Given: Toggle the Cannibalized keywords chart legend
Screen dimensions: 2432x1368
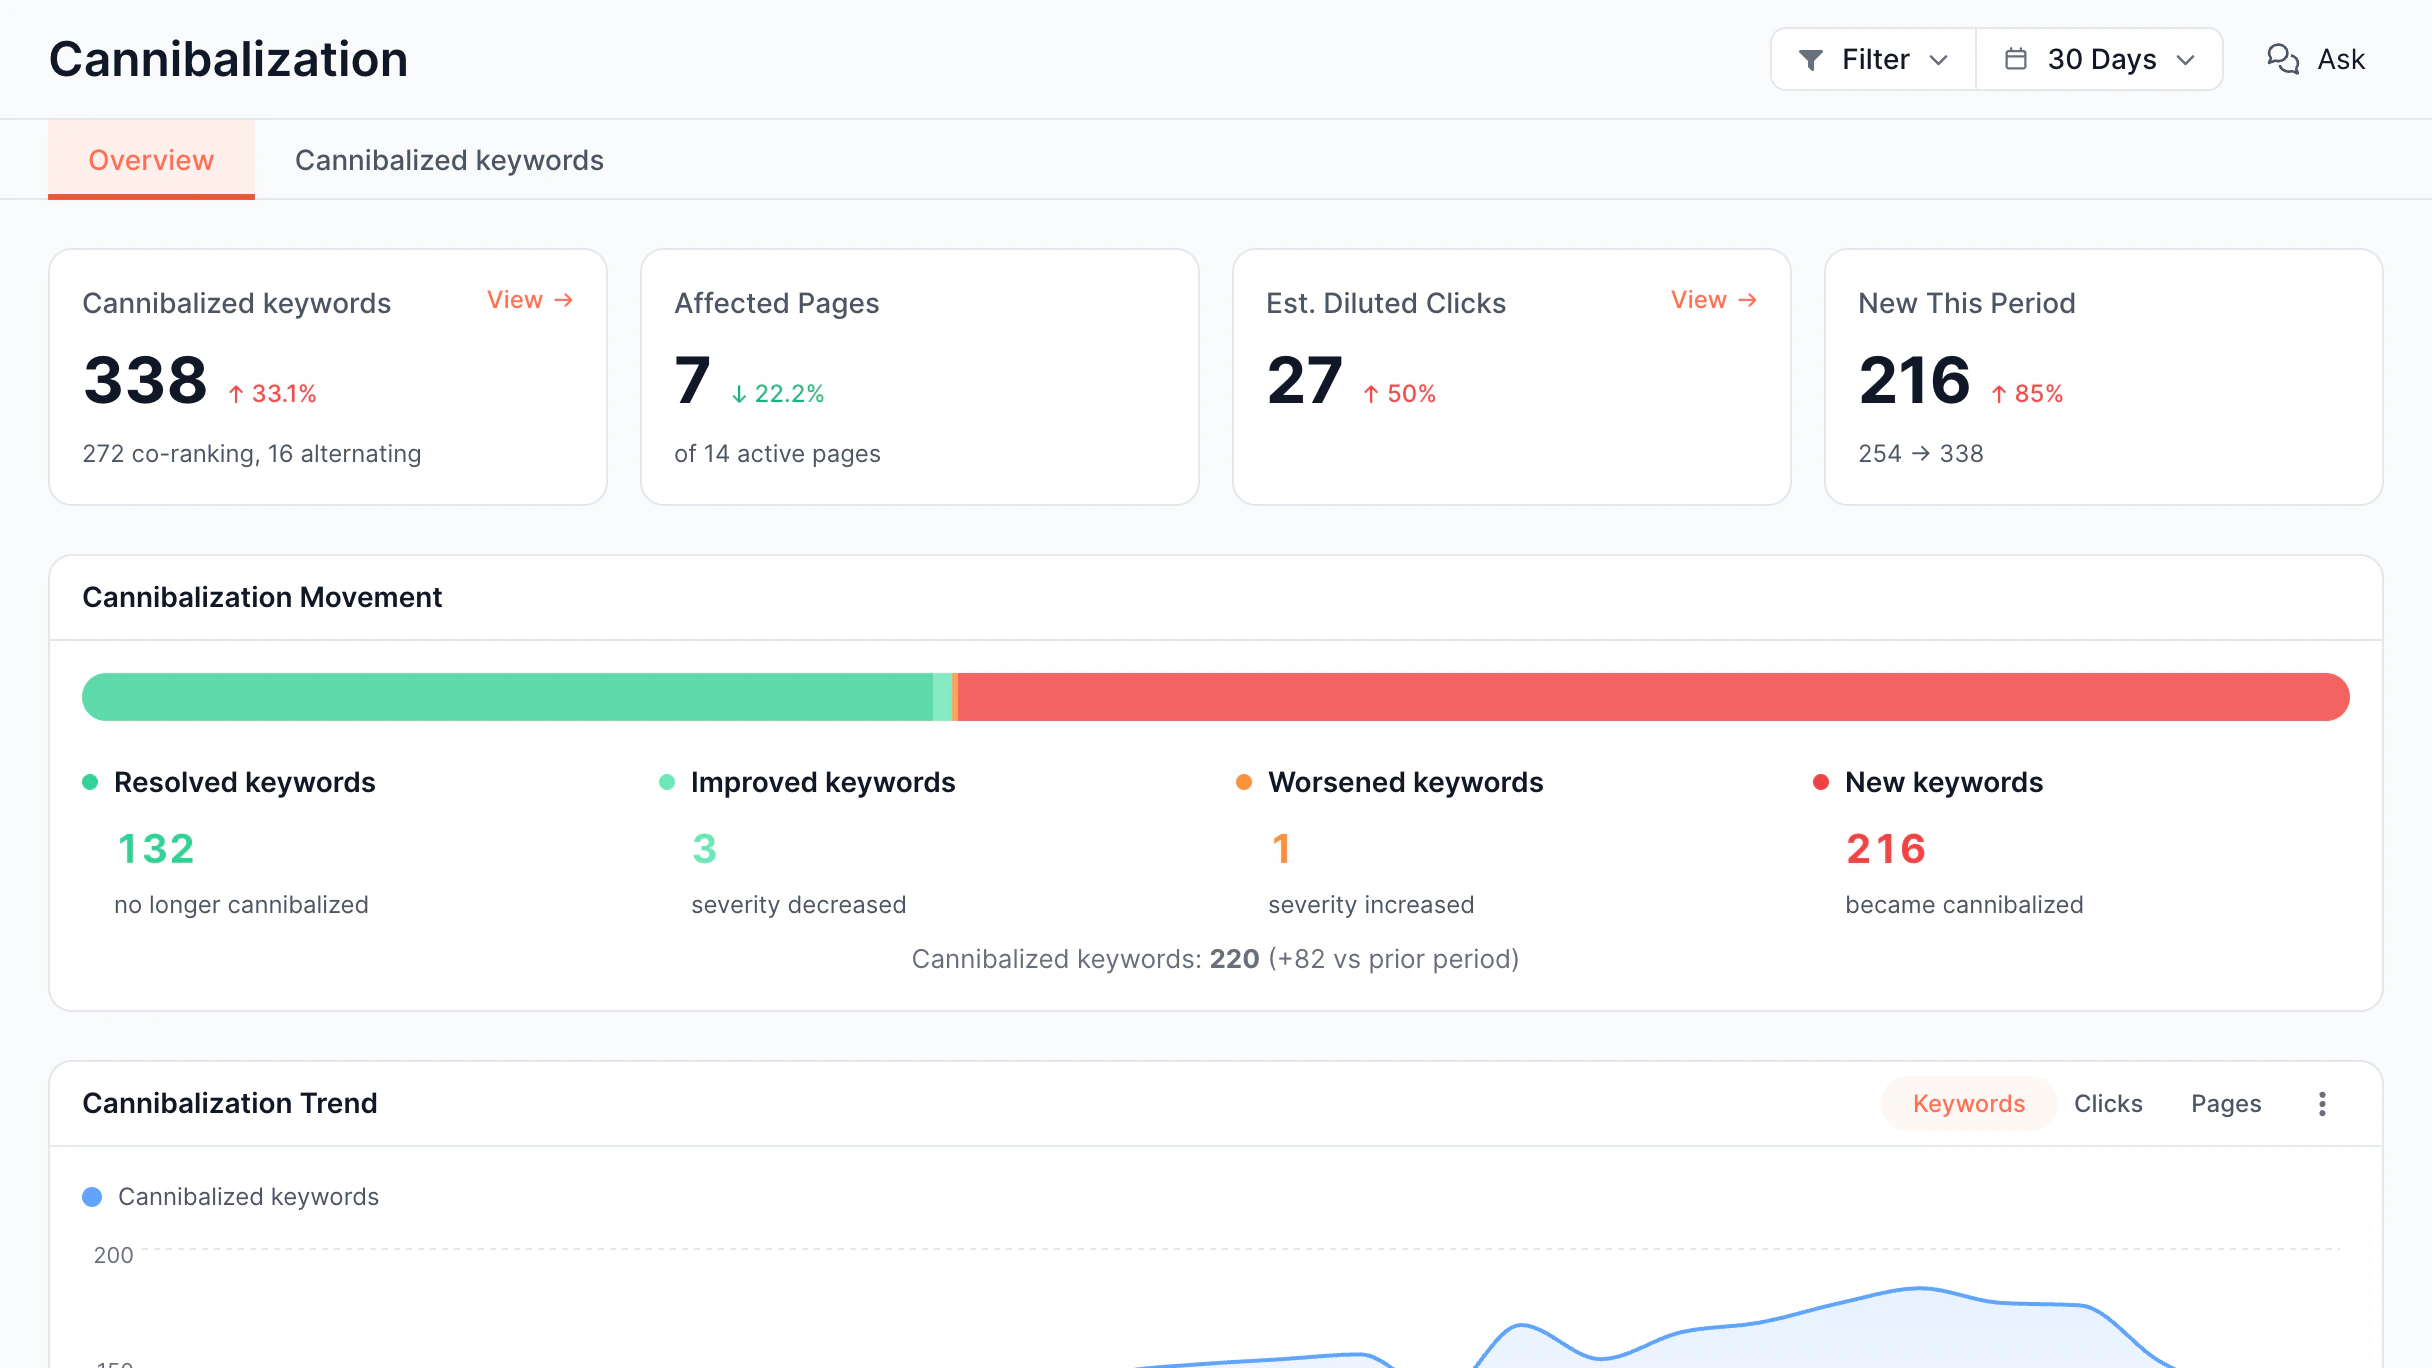Looking at the screenshot, I should pyautogui.click(x=231, y=1196).
